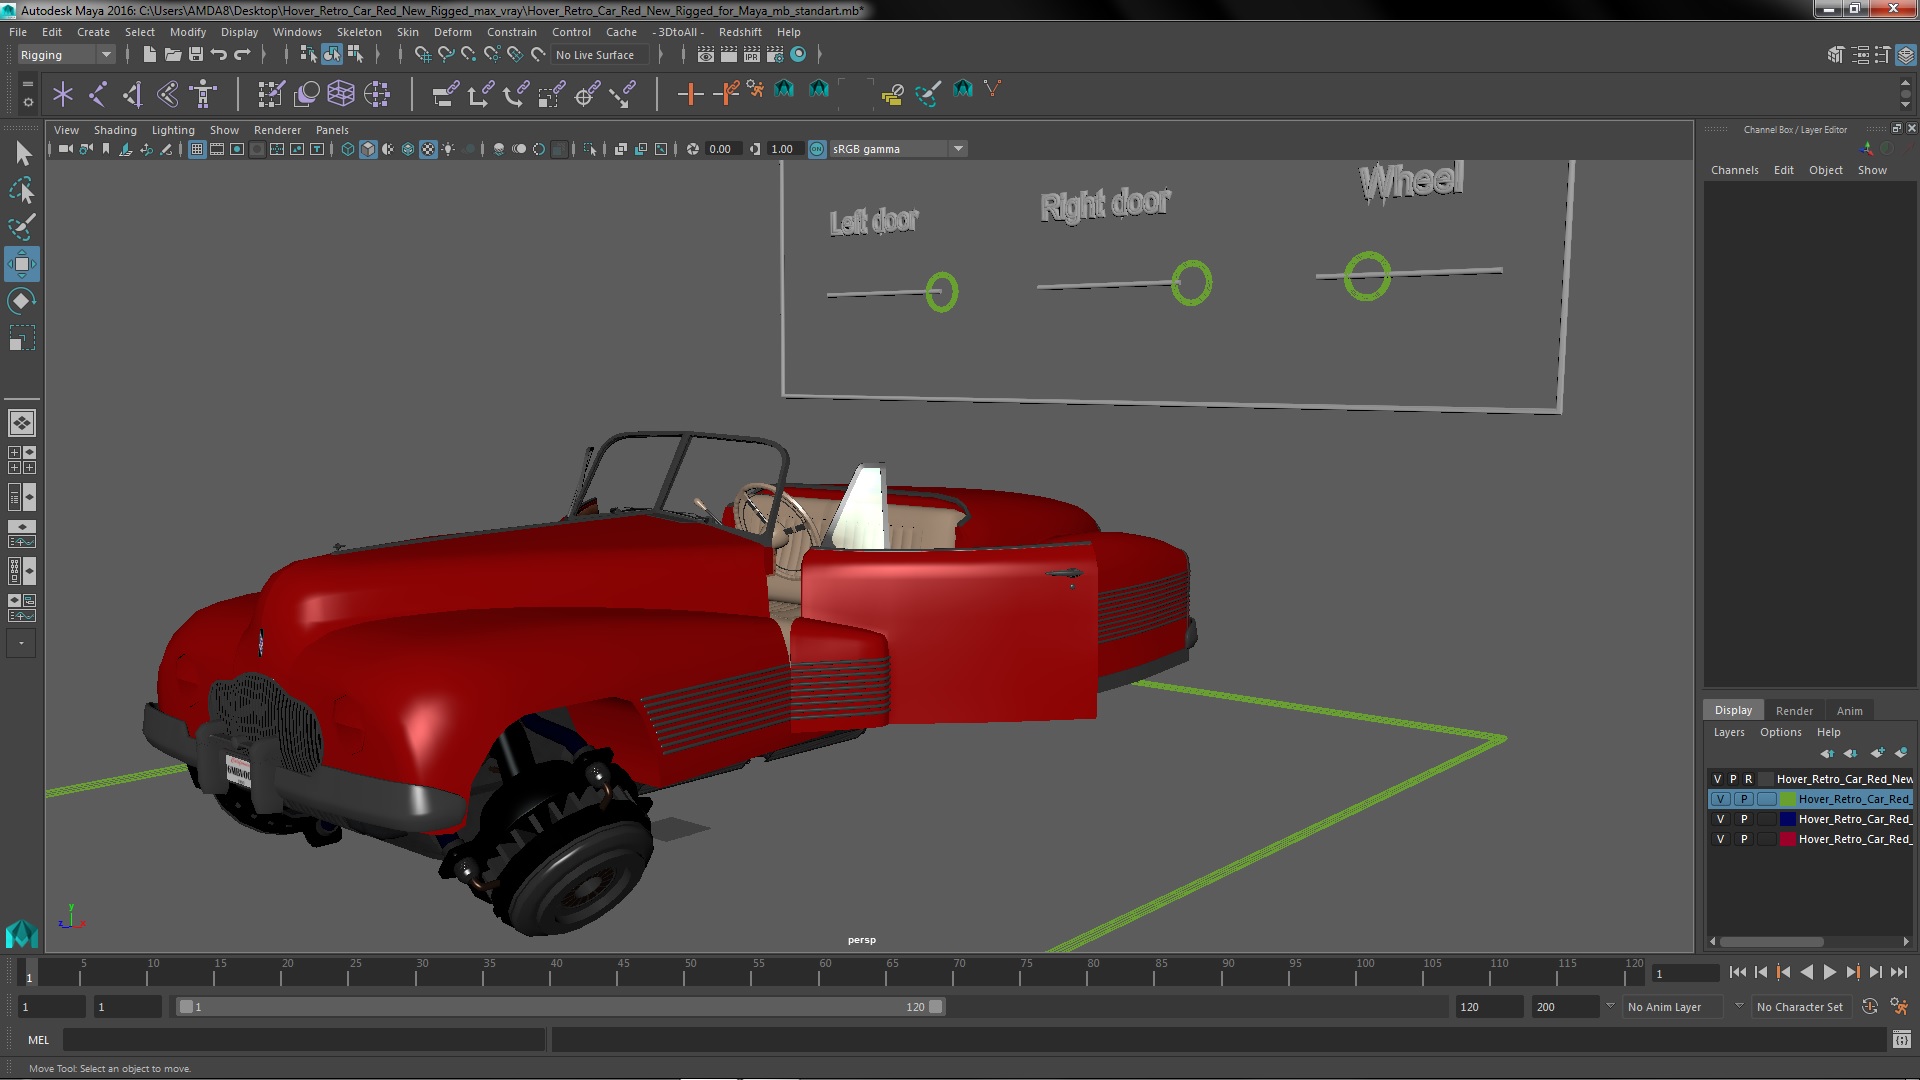Click the No Live Surface button
This screenshot has height=1080, width=1920.
(x=595, y=55)
